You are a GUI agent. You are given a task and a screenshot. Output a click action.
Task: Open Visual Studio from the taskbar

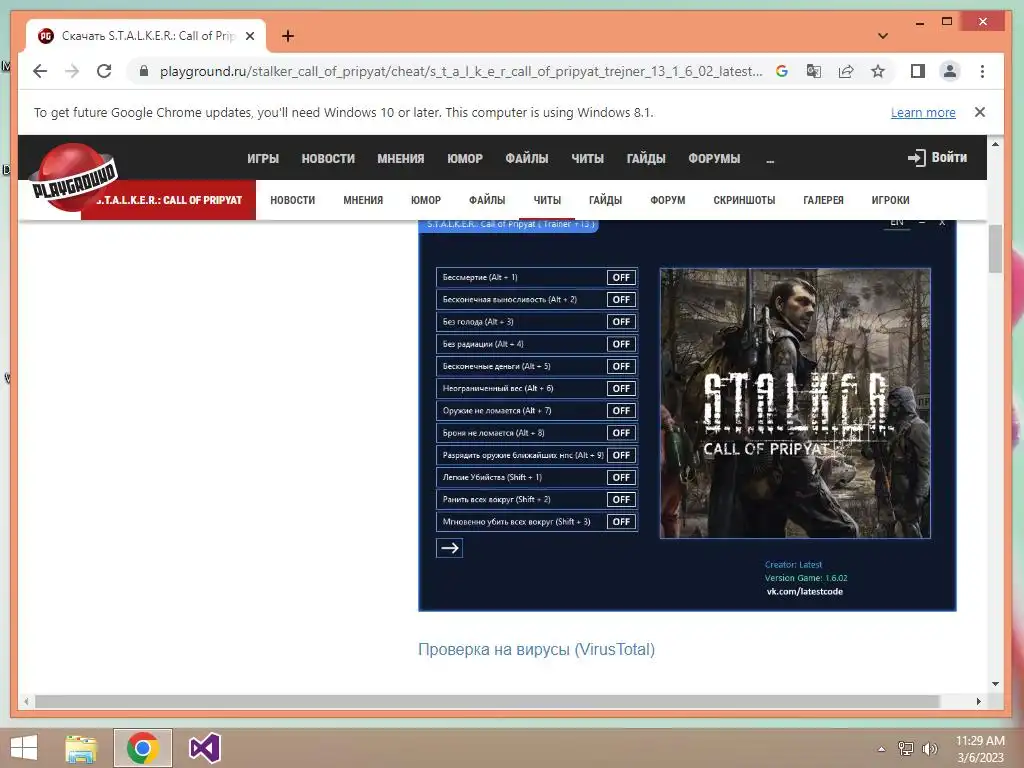pos(204,748)
